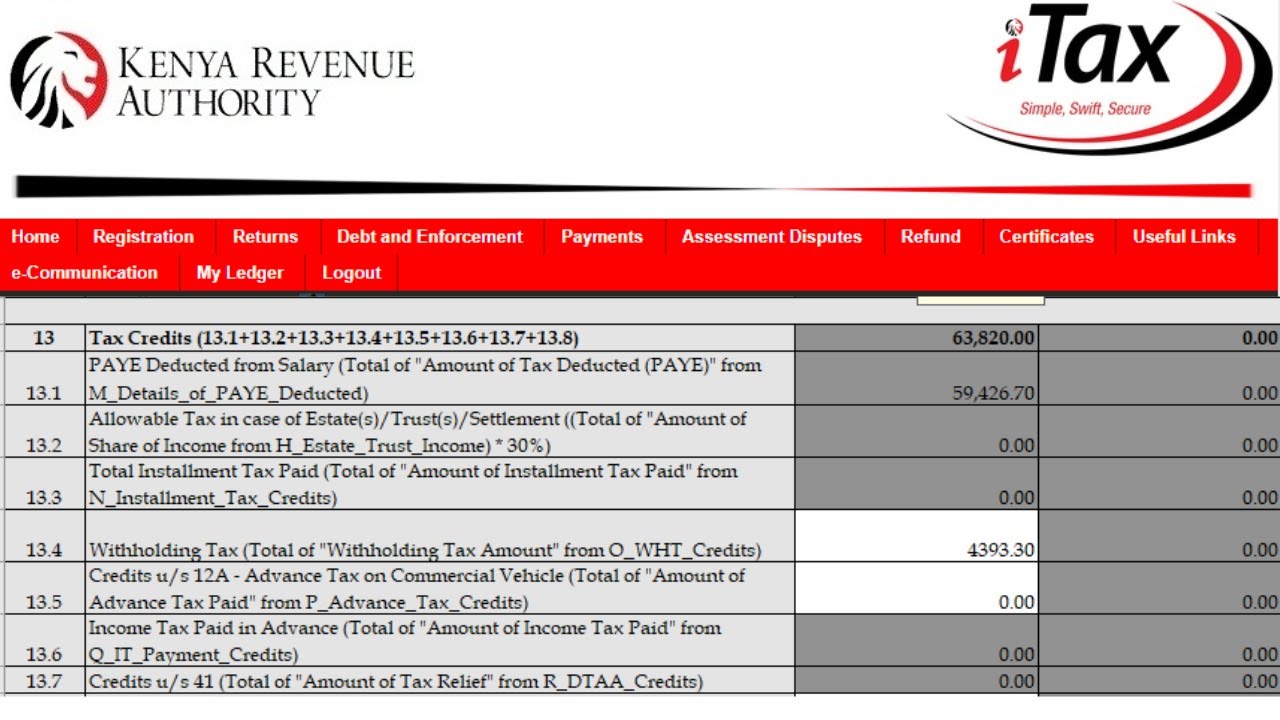
Task: Open the Refund menu
Action: [931, 237]
